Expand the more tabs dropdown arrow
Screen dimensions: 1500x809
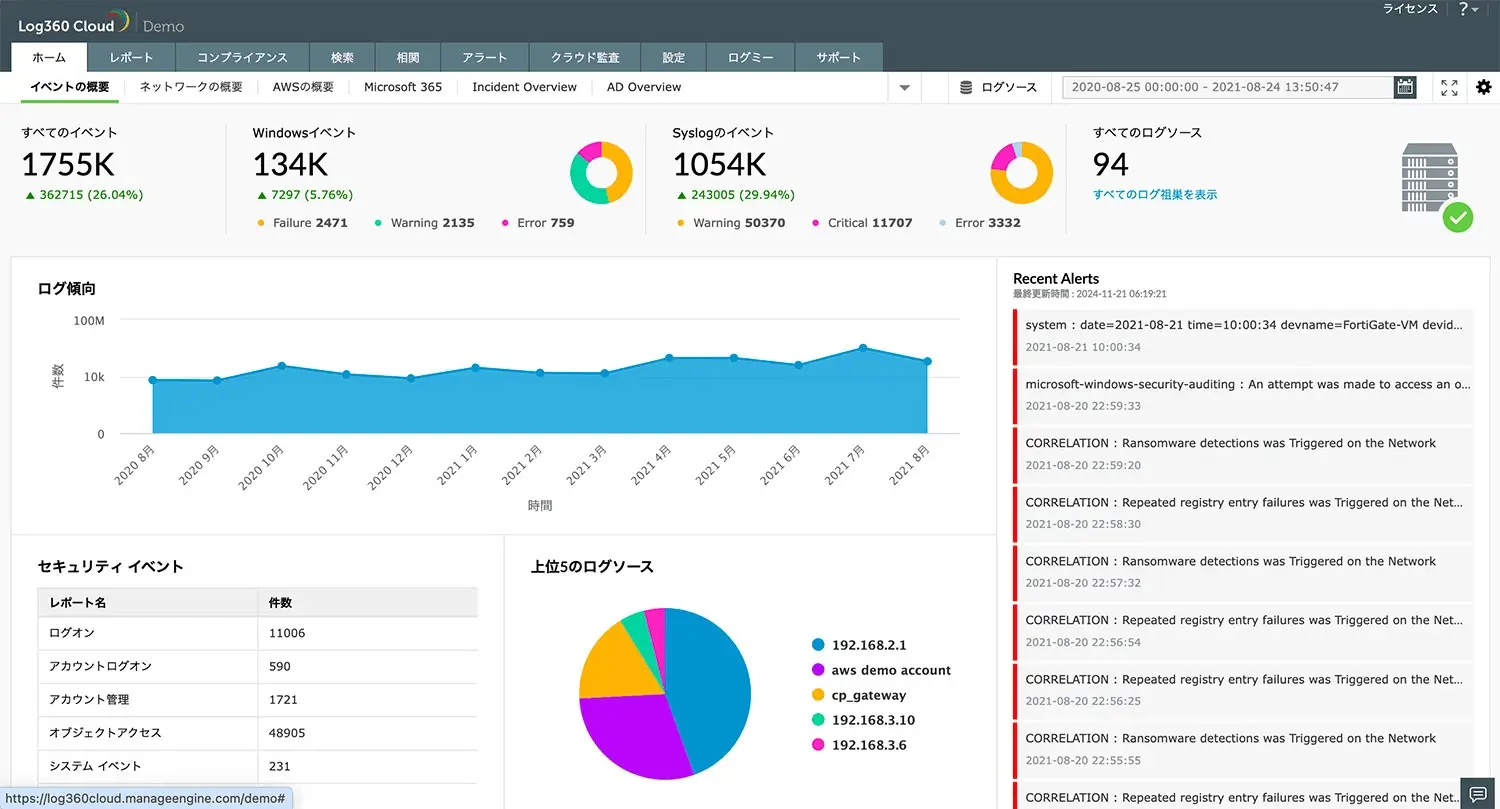click(904, 88)
